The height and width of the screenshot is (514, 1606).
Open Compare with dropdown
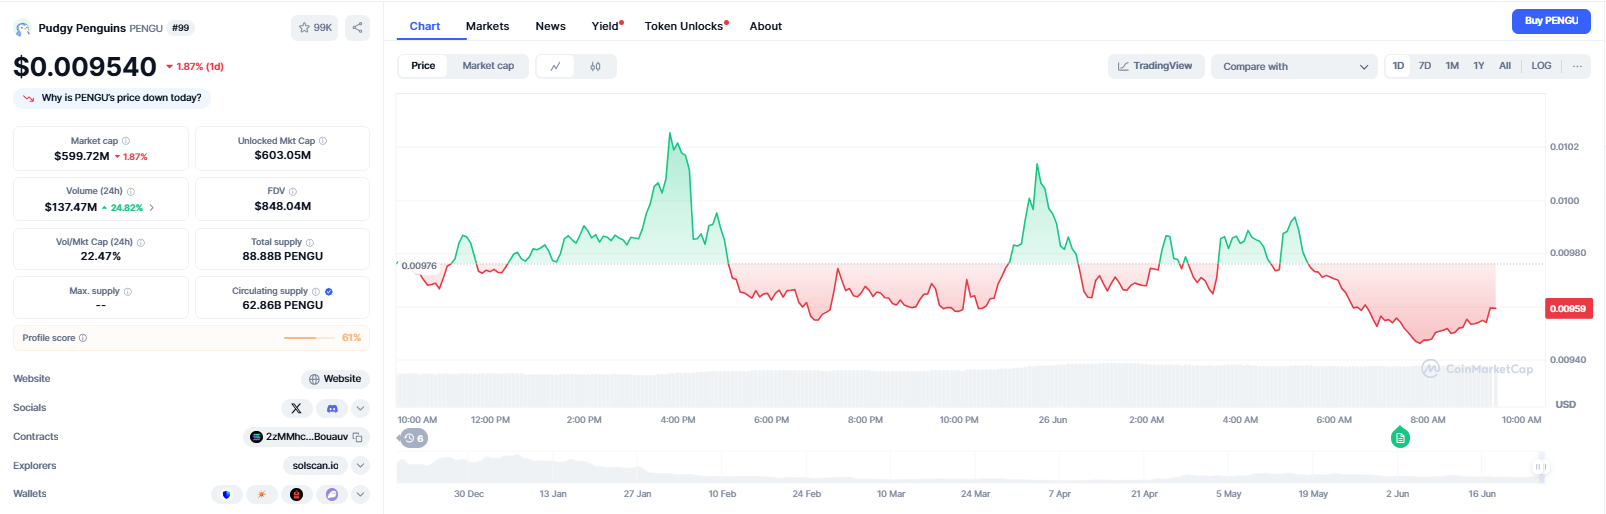[x=1295, y=66]
